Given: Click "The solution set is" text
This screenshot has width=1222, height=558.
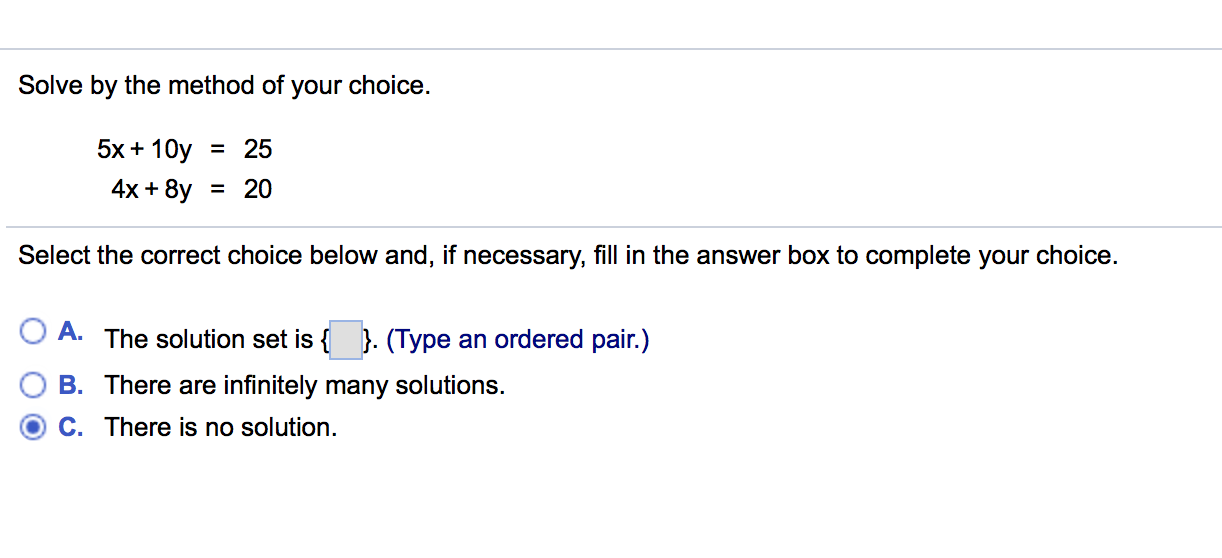Looking at the screenshot, I should [209, 340].
